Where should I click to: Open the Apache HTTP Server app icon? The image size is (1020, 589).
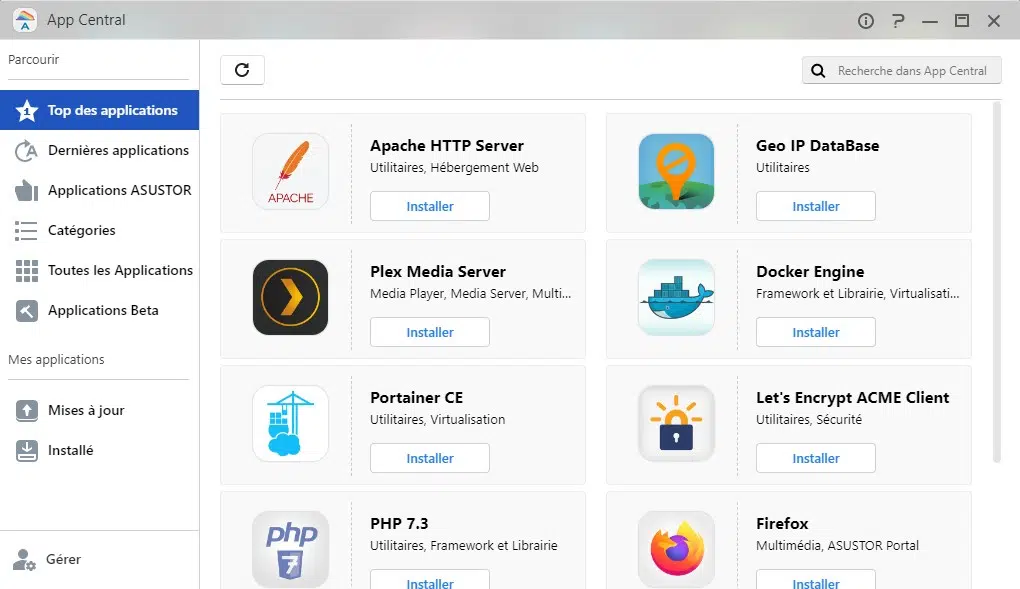pos(290,172)
